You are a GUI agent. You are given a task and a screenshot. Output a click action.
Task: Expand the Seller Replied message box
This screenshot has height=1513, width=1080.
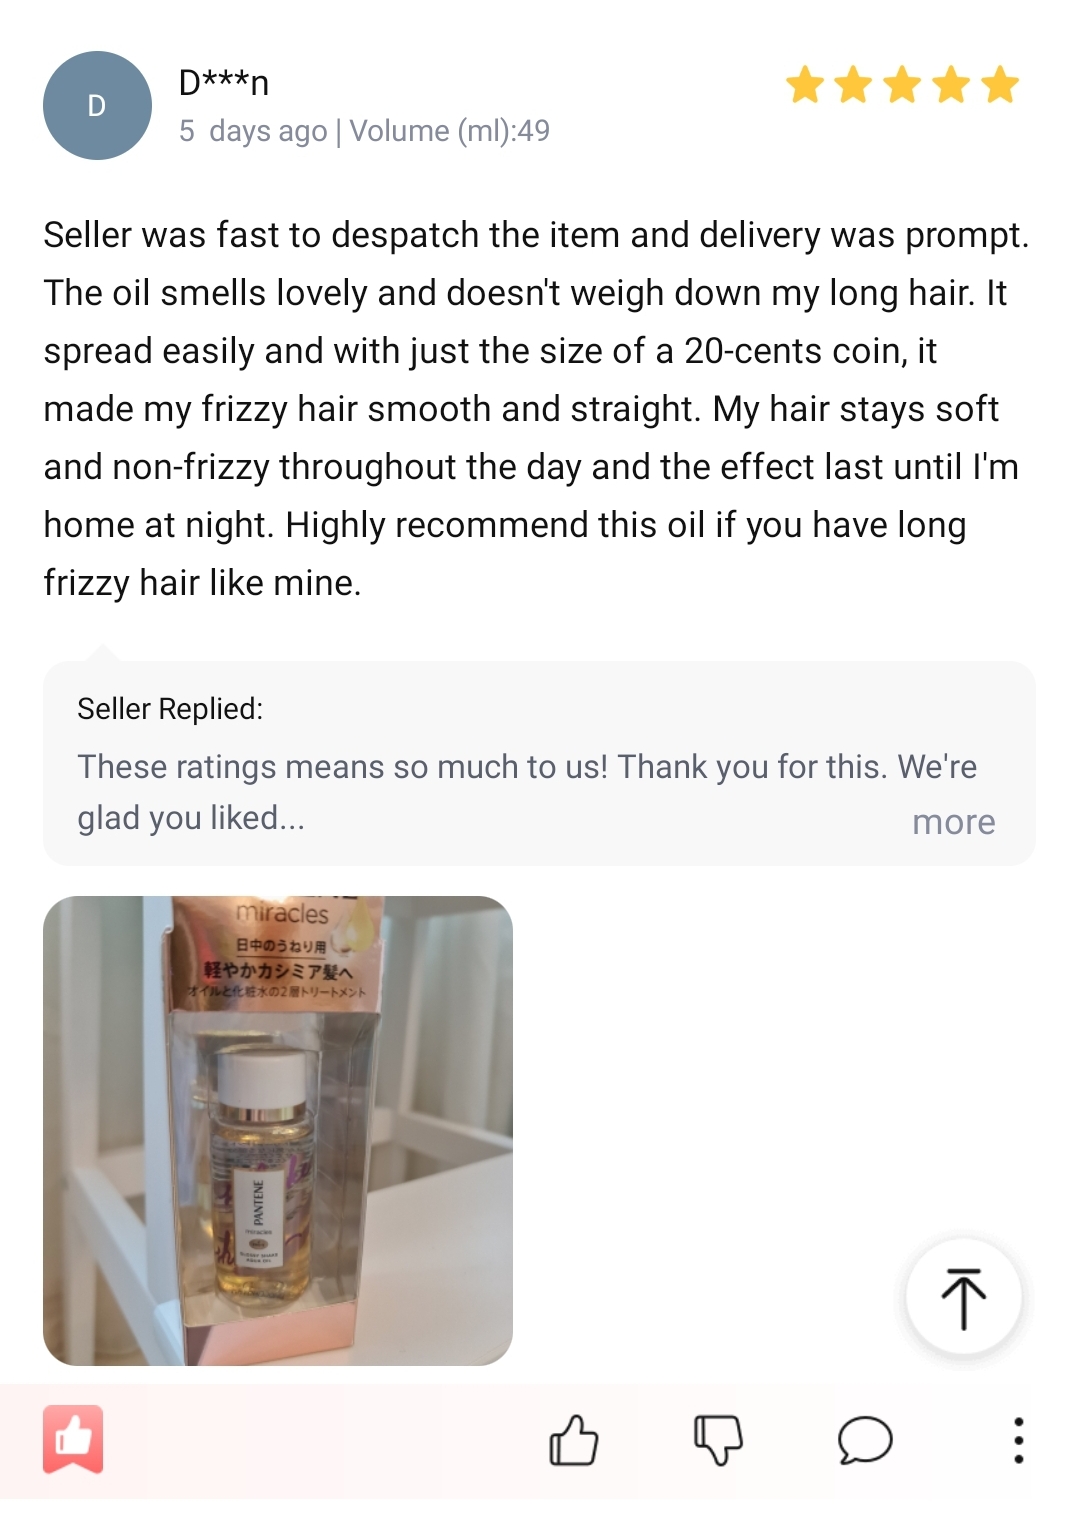539,763
